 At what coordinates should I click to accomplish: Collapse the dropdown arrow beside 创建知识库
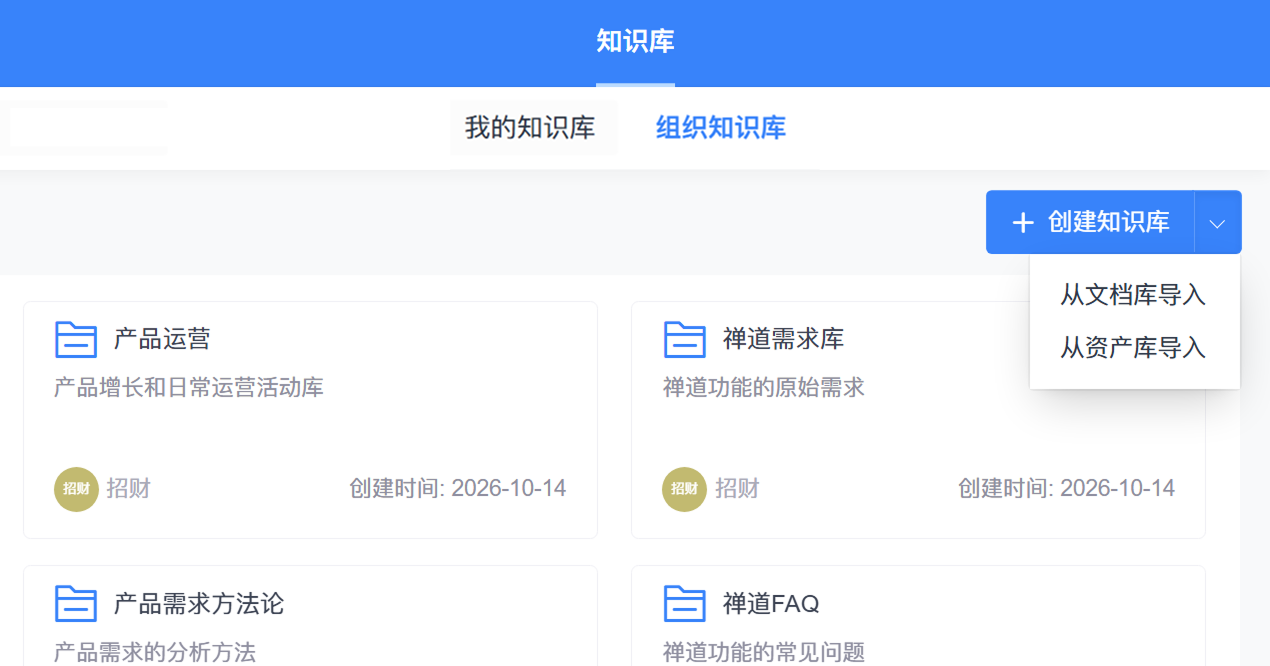pos(1217,223)
